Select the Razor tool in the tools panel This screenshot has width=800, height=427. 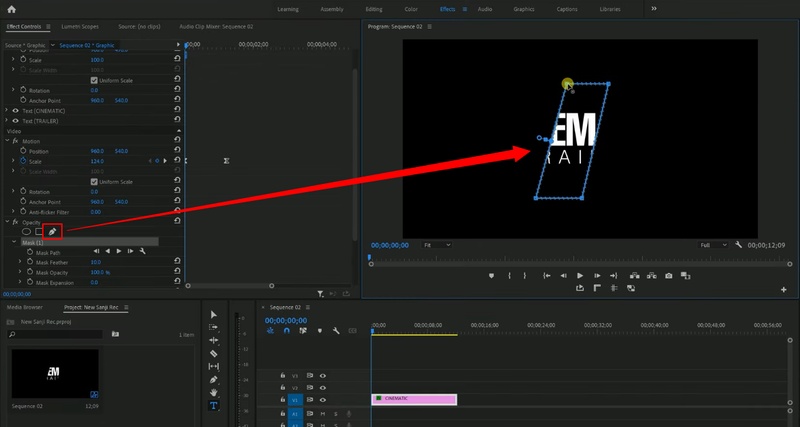tap(214, 353)
